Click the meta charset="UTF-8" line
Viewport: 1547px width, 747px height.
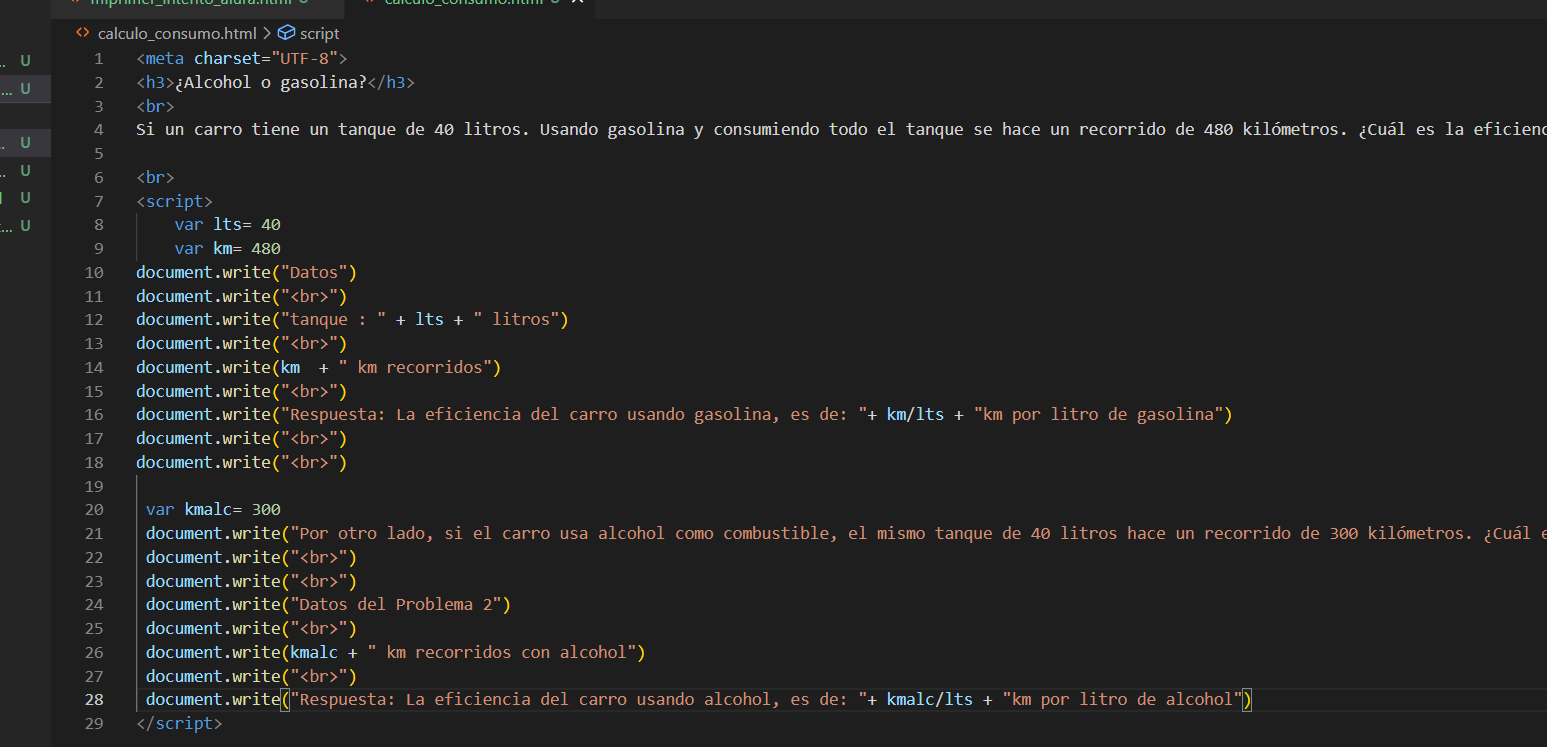coord(241,58)
